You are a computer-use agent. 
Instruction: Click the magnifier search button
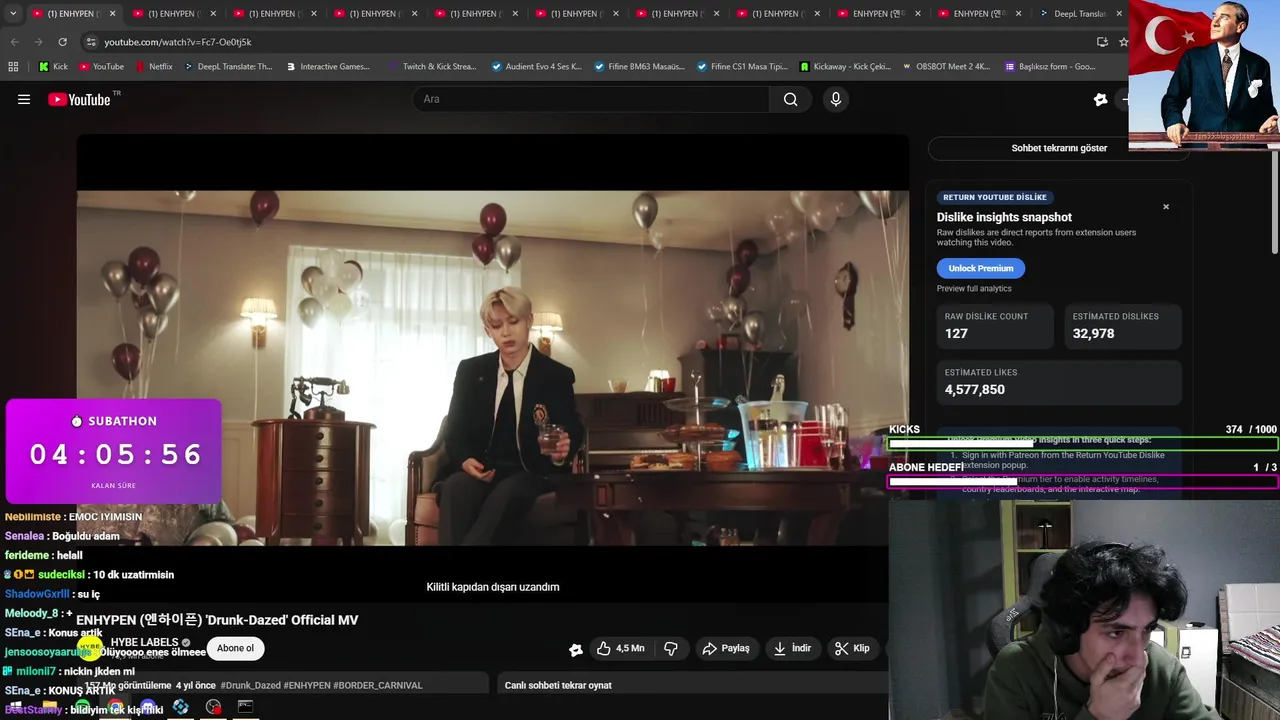coord(791,99)
